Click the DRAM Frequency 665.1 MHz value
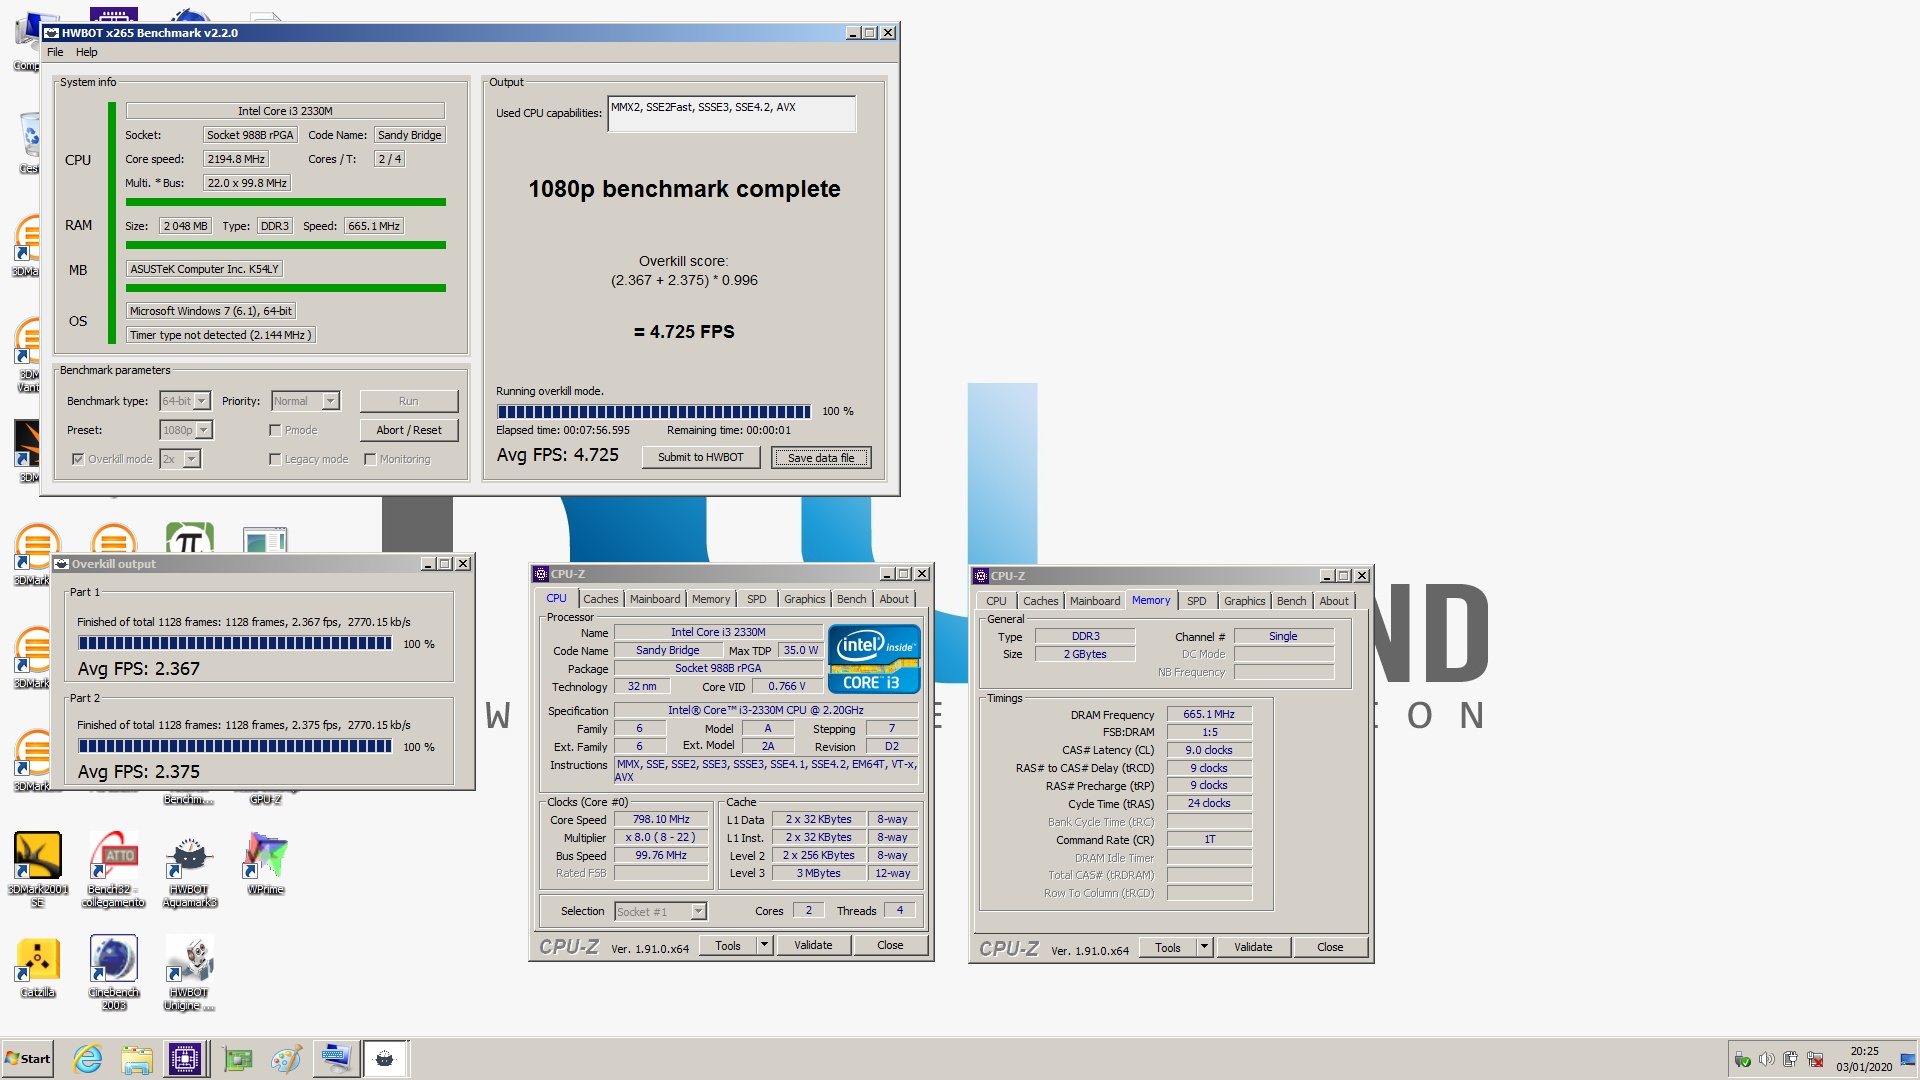 click(x=1209, y=714)
